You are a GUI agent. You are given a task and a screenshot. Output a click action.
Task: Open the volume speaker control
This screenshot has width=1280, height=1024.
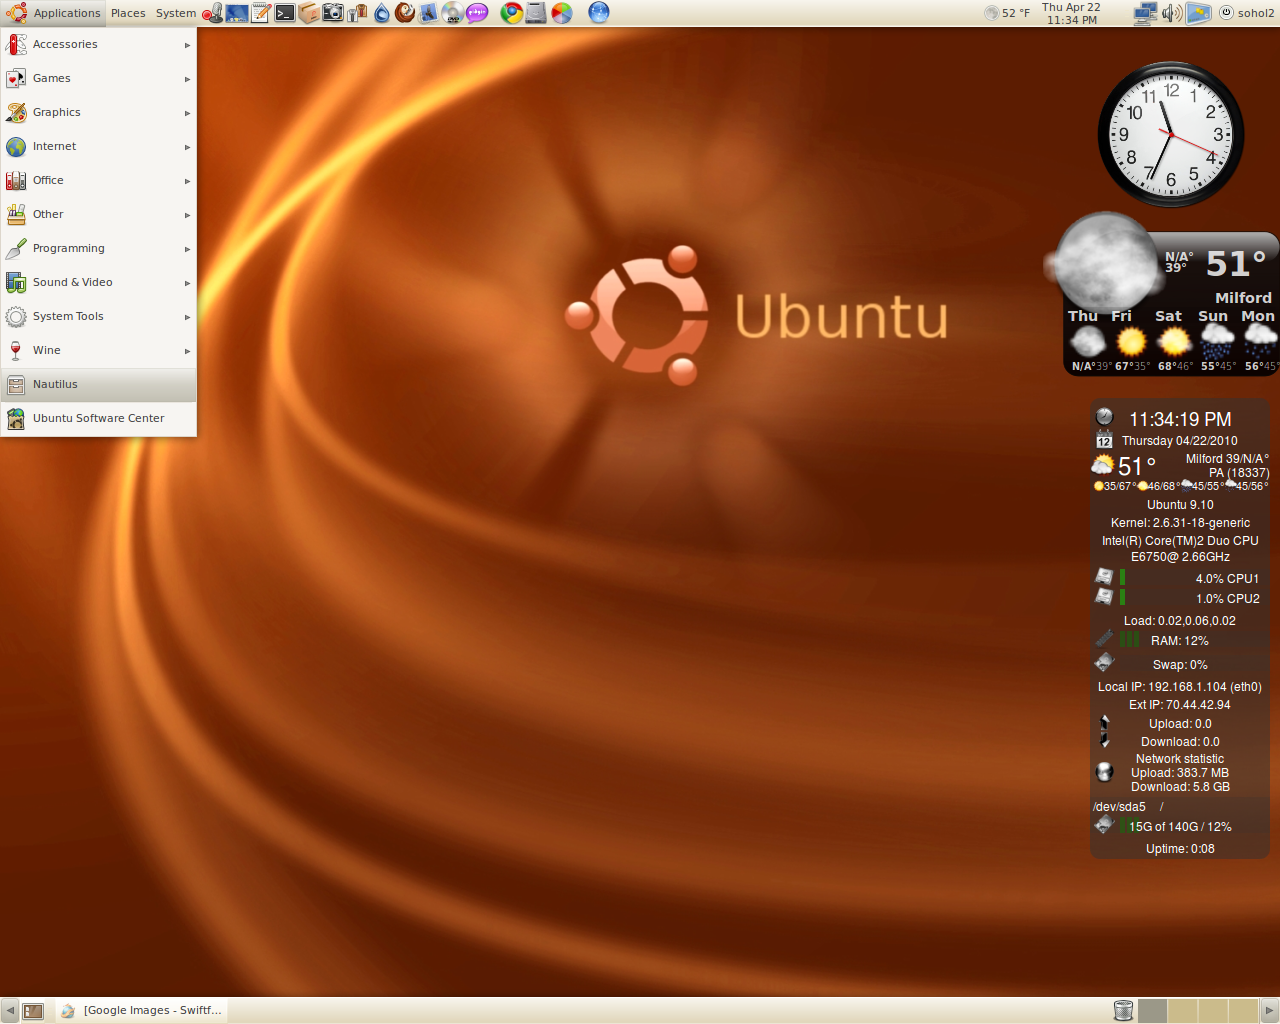1172,13
